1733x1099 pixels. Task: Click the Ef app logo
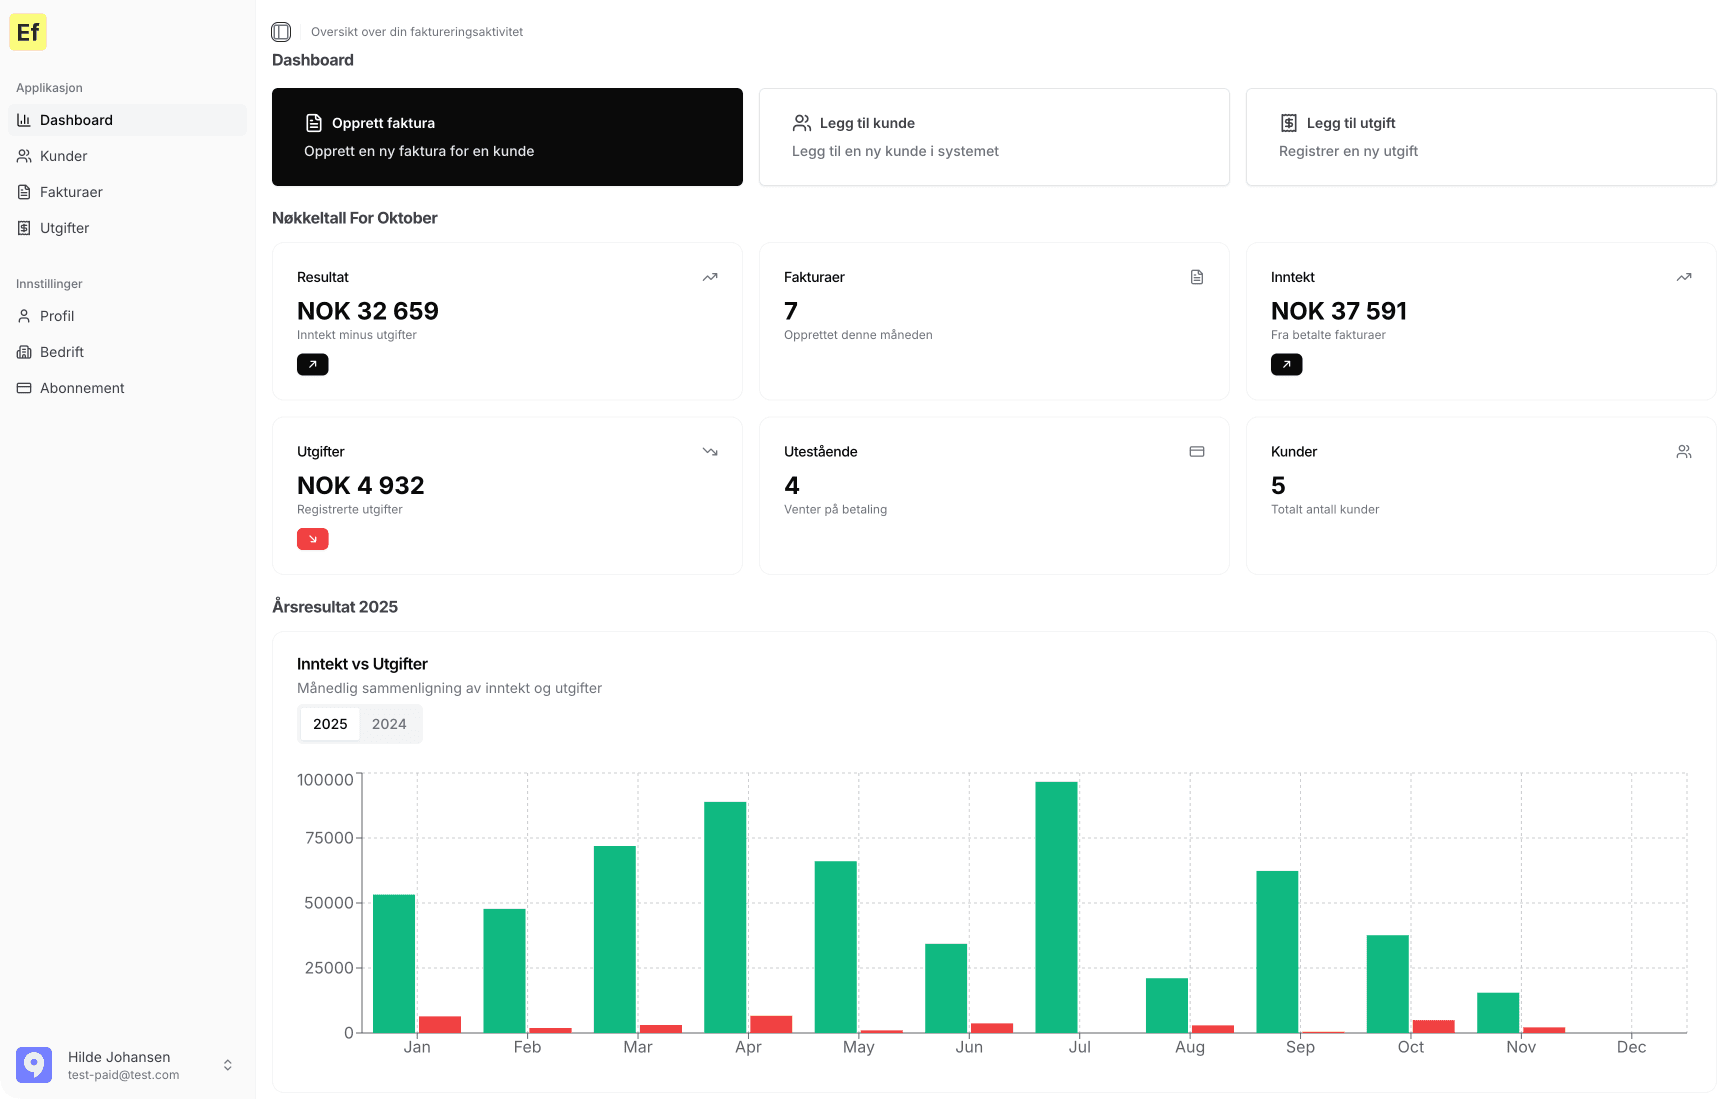point(28,32)
